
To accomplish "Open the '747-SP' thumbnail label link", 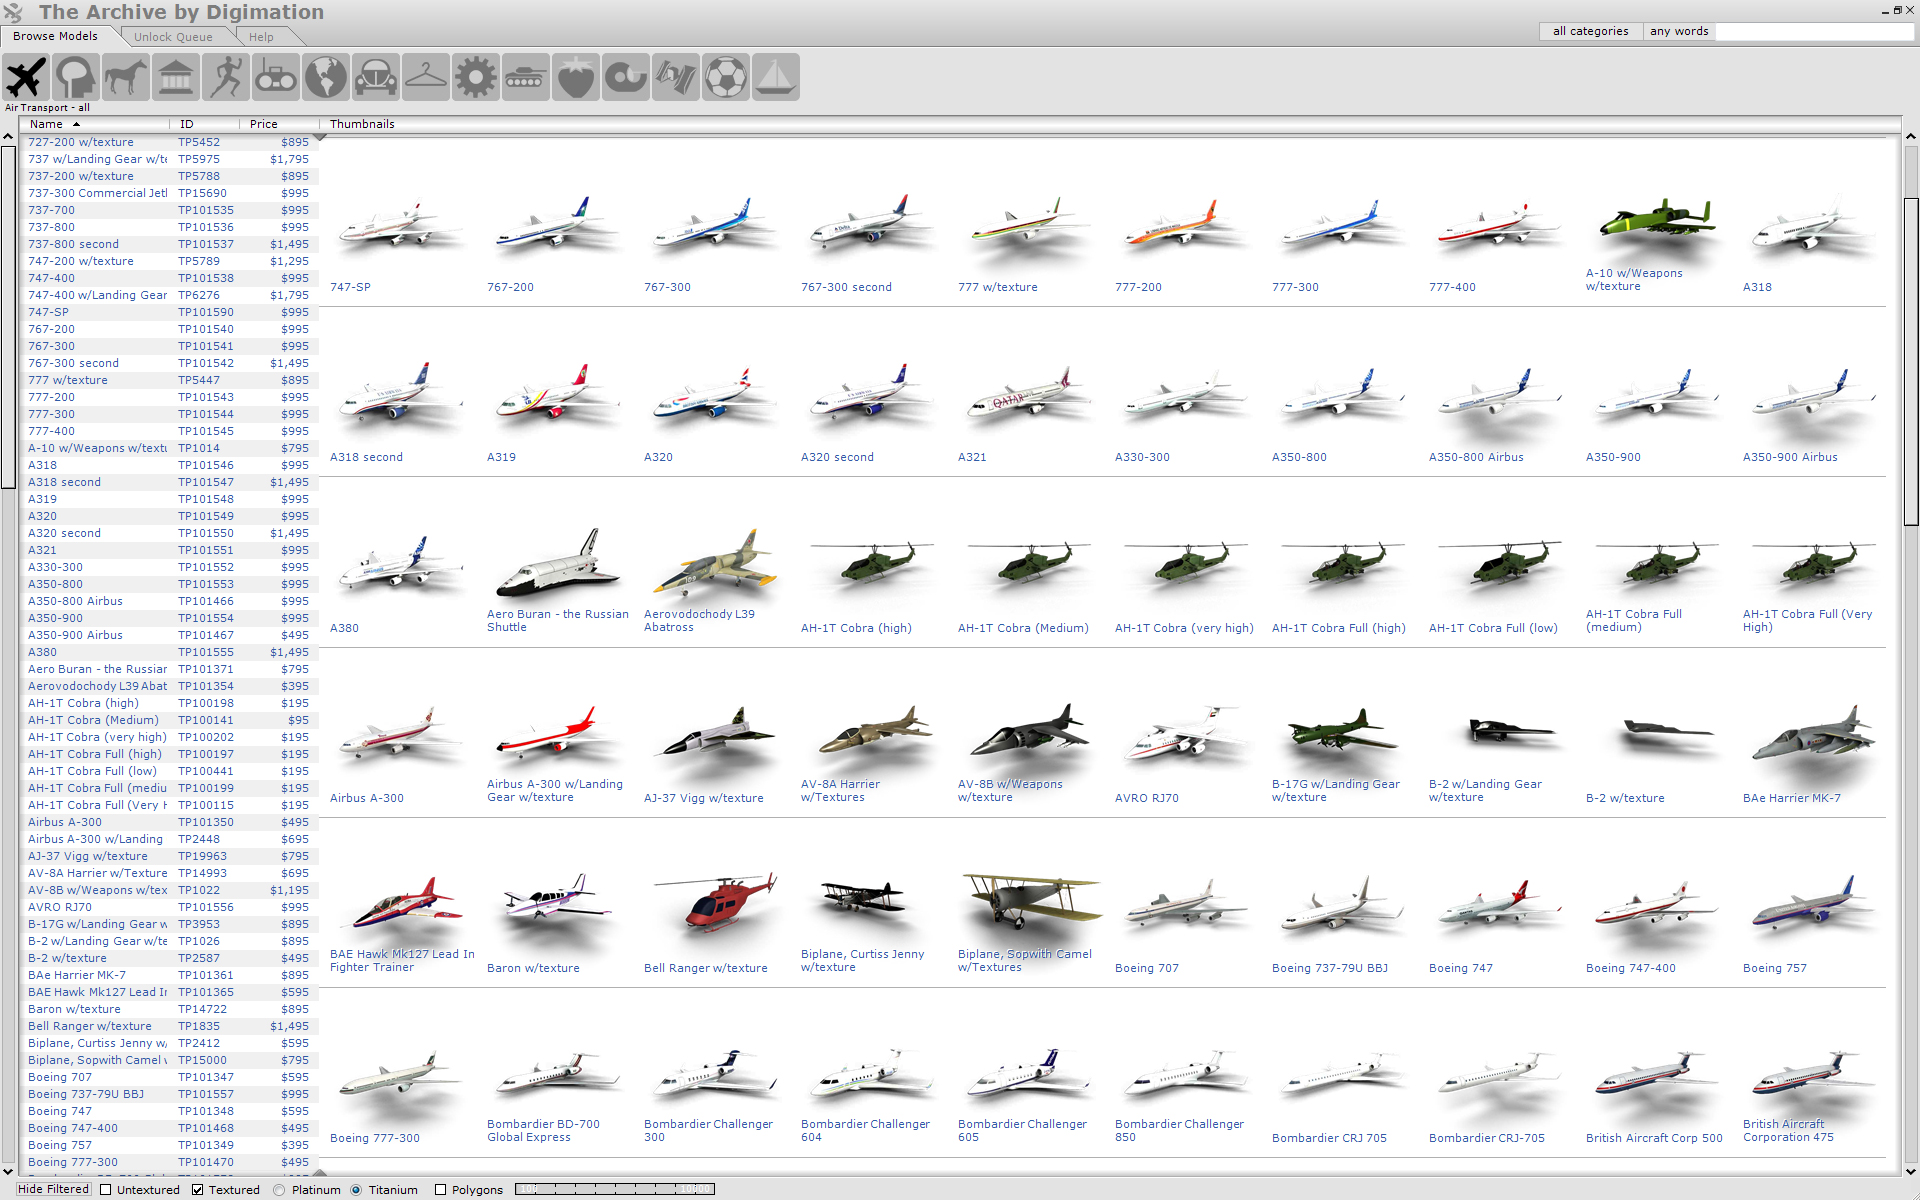I will coord(350,287).
